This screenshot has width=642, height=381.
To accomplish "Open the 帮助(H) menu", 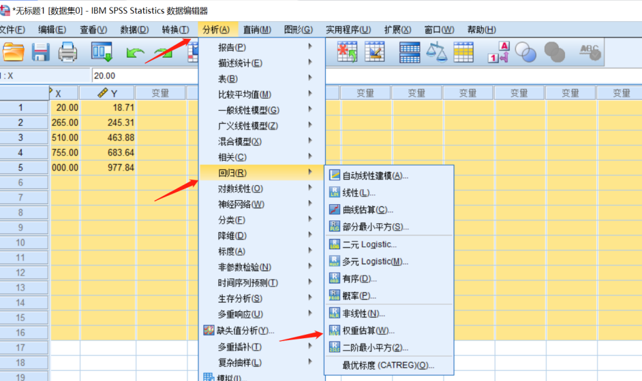I will tap(482, 29).
